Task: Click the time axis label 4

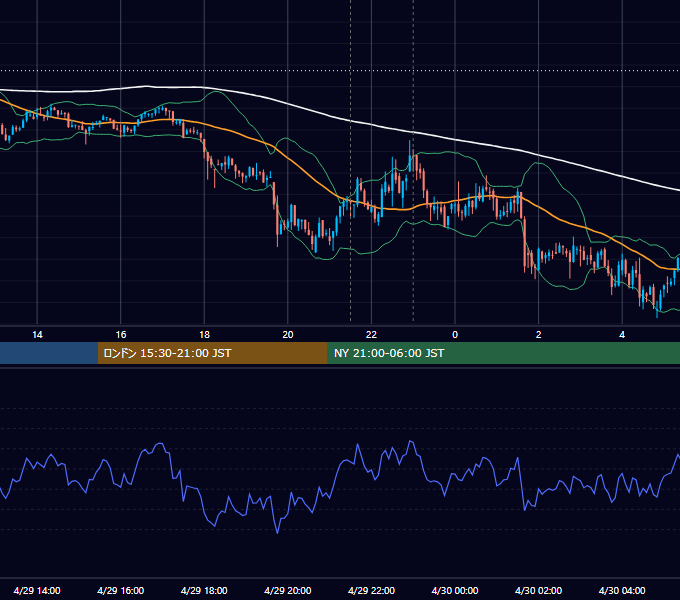Action: tap(622, 335)
